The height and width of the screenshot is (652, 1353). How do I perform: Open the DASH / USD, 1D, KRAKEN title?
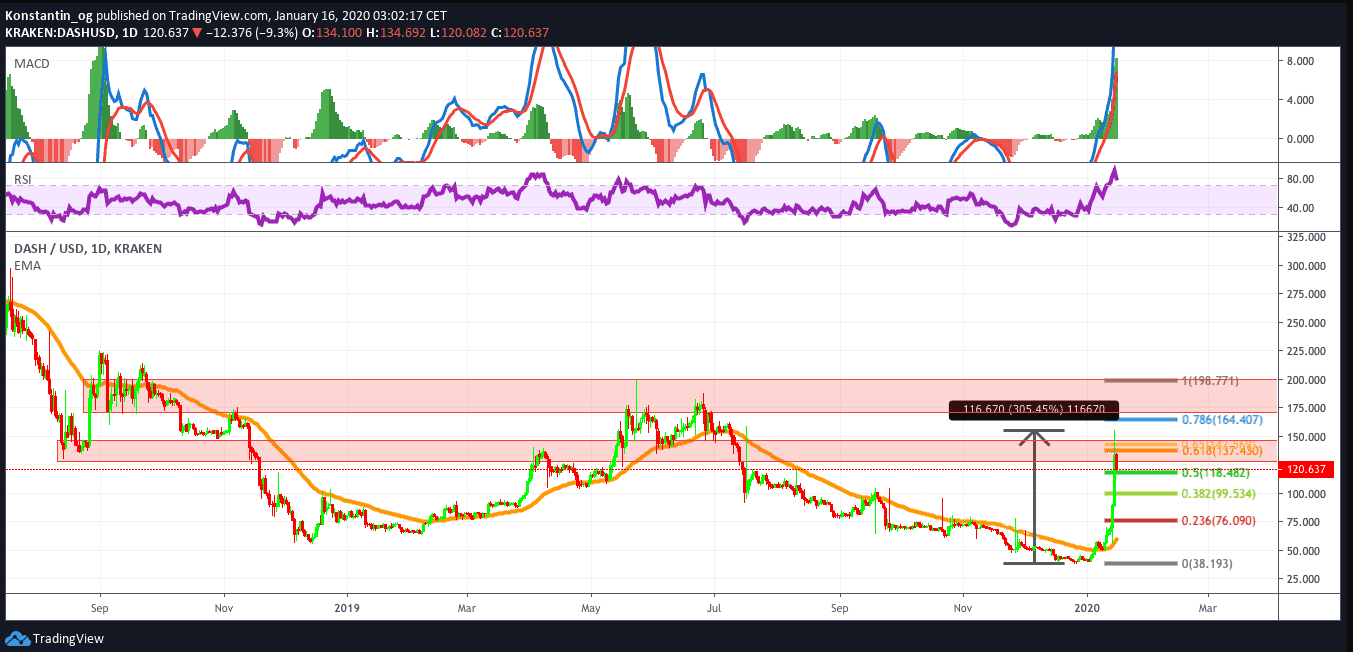pyautogui.click(x=87, y=248)
